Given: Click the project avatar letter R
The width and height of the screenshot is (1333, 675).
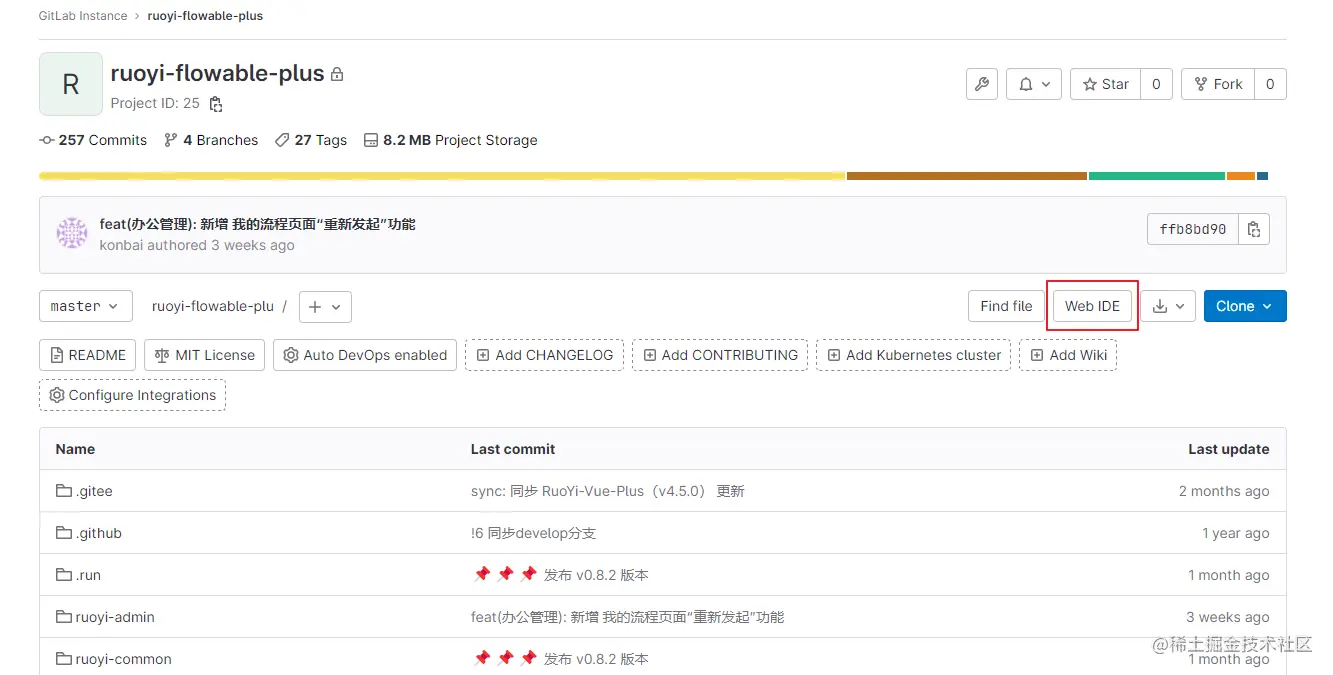Looking at the screenshot, I should coord(71,84).
